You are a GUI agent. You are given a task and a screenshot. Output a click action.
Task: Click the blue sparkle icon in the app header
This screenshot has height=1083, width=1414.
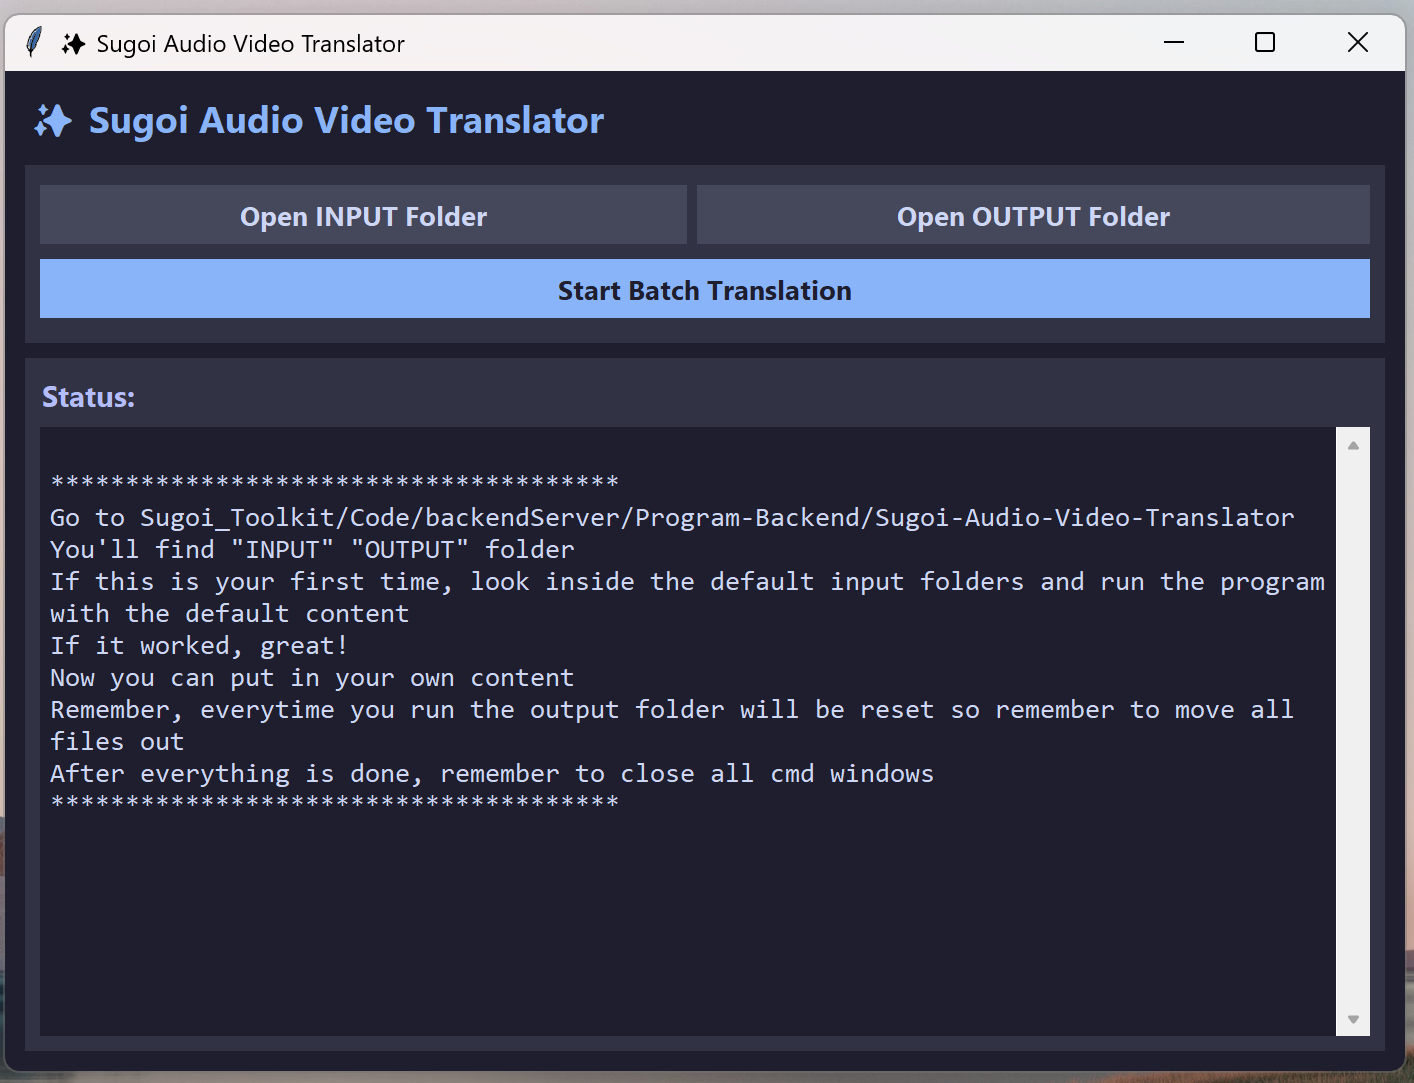53,121
